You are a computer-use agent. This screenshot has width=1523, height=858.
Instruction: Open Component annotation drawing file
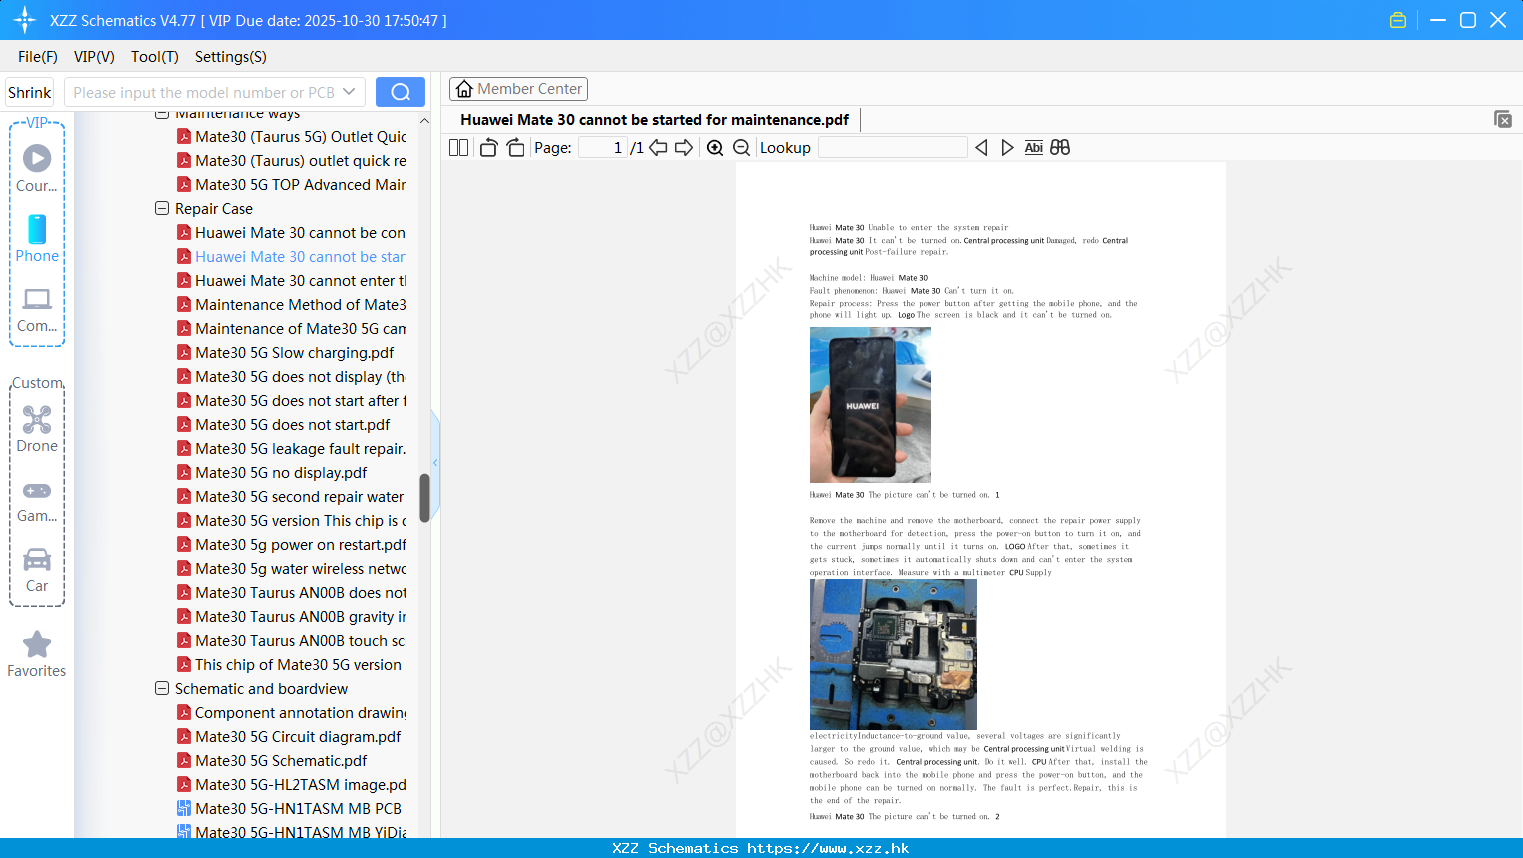click(x=292, y=713)
